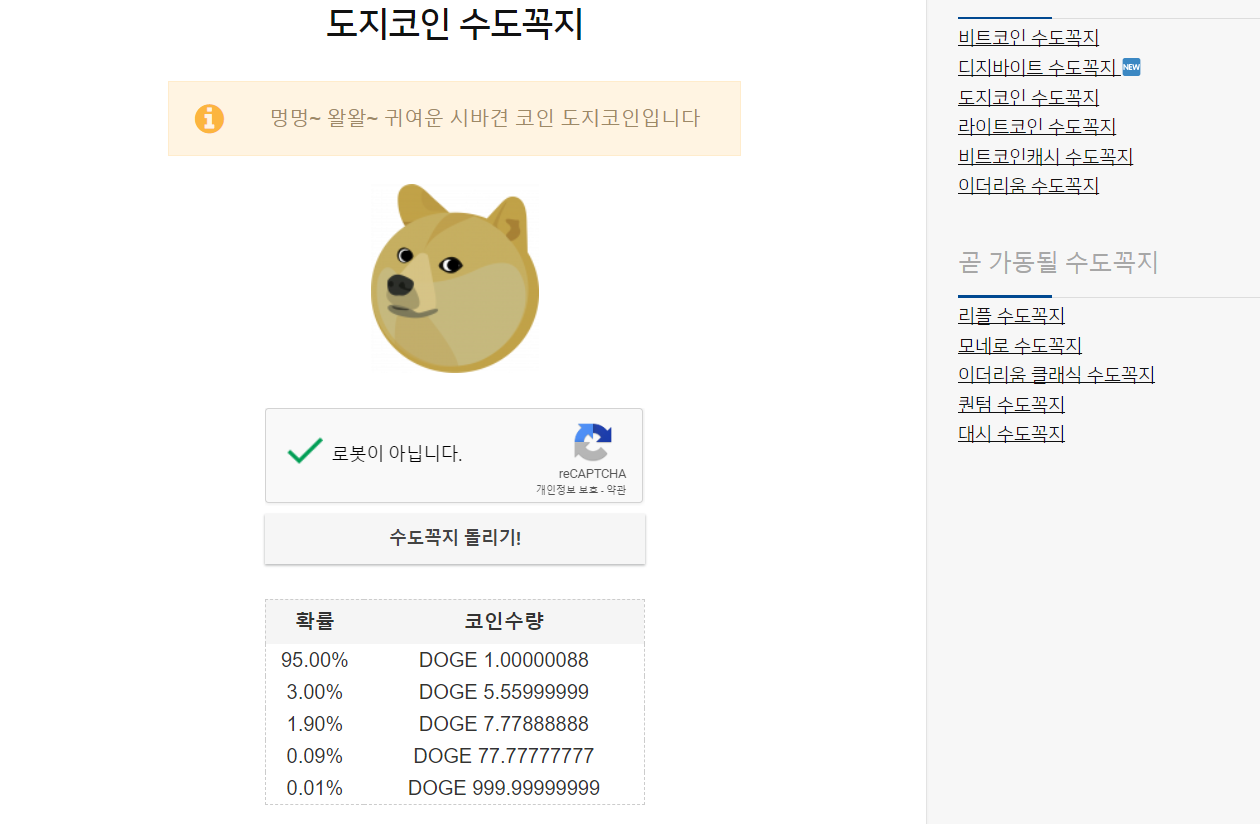
Task: Click the NEW badge next to 디지바이트 수도꼭지
Action: [x=1131, y=67]
